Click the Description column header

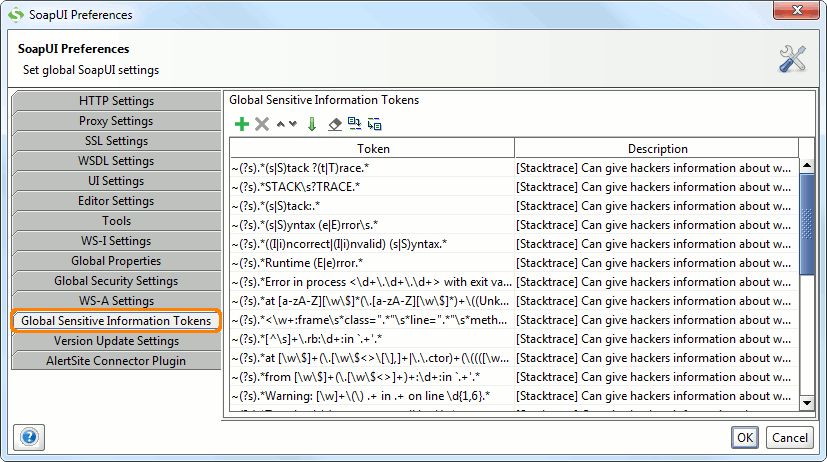657,149
